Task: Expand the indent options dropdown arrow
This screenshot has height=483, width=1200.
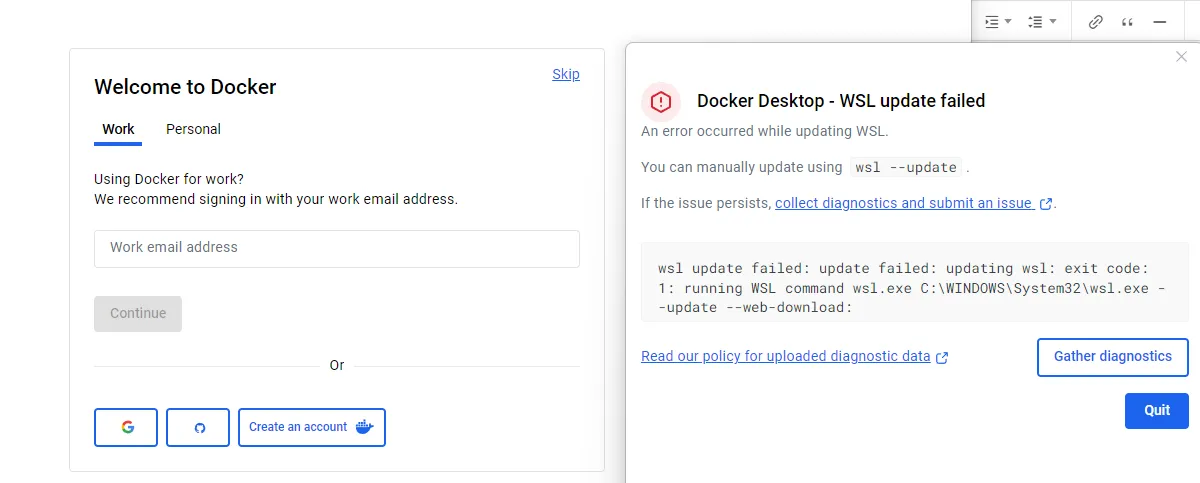Action: pyautogui.click(x=1008, y=21)
